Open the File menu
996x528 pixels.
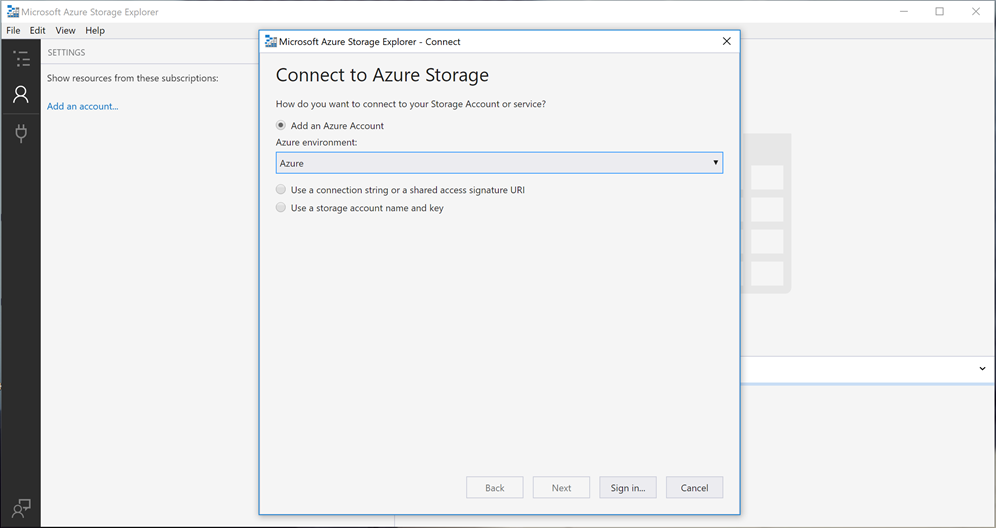pos(13,31)
